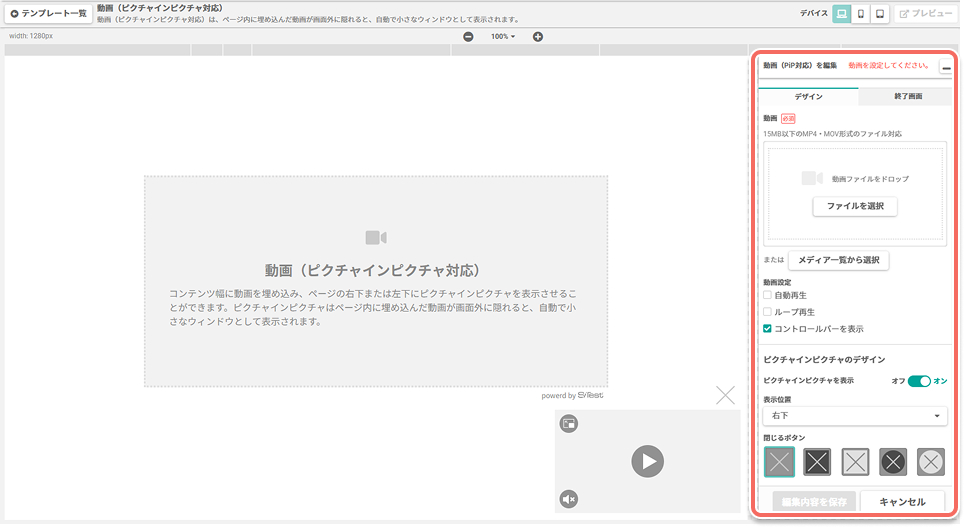
Task: Open the テンプレート一覧 template list
Action: pyautogui.click(x=49, y=14)
